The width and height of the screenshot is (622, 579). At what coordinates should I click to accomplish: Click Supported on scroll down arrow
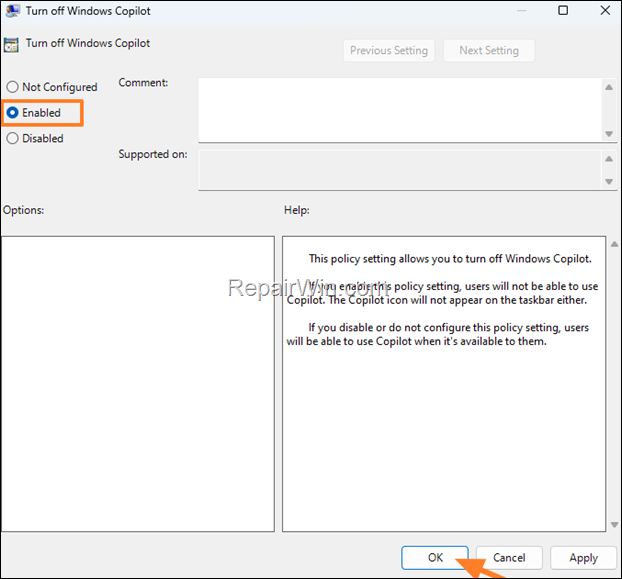pyautogui.click(x=609, y=182)
